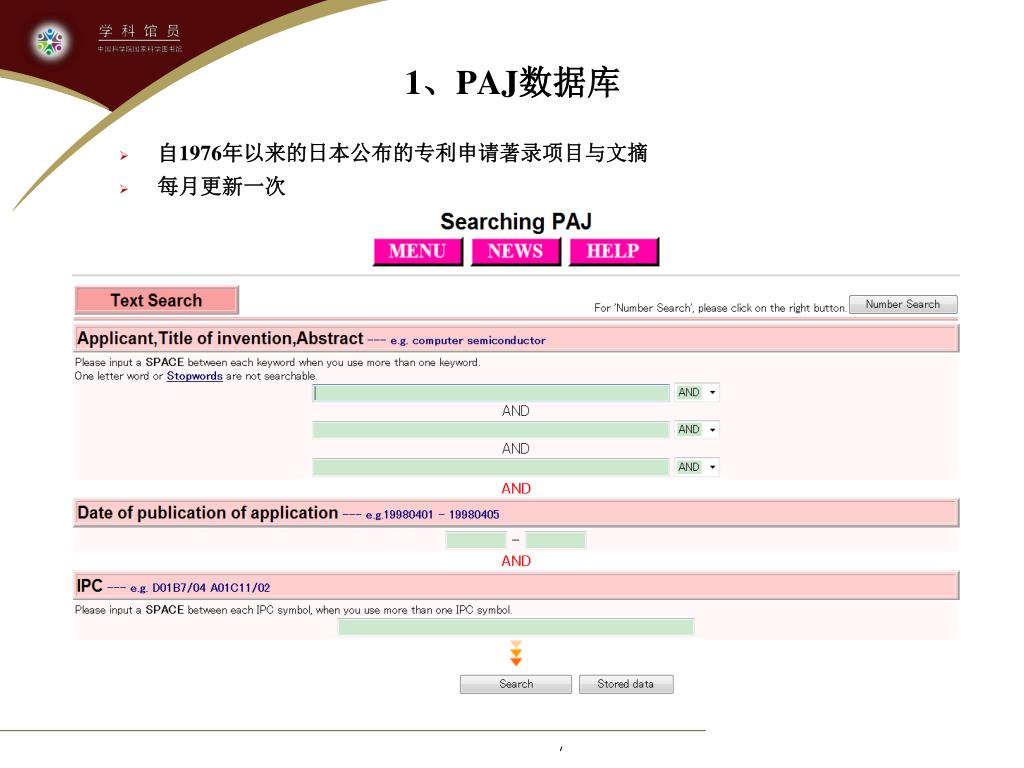
Task: Click the red AND label above Date section
Action: (516, 488)
